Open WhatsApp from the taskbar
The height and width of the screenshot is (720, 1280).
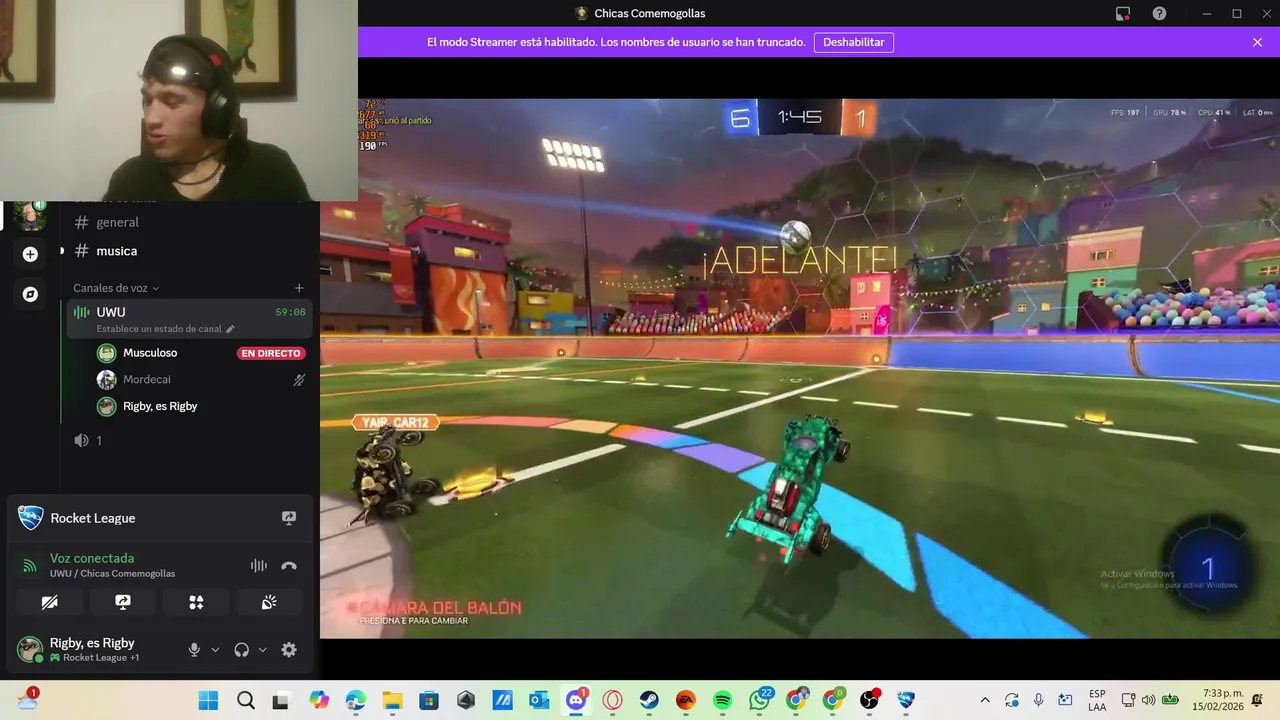(759, 701)
